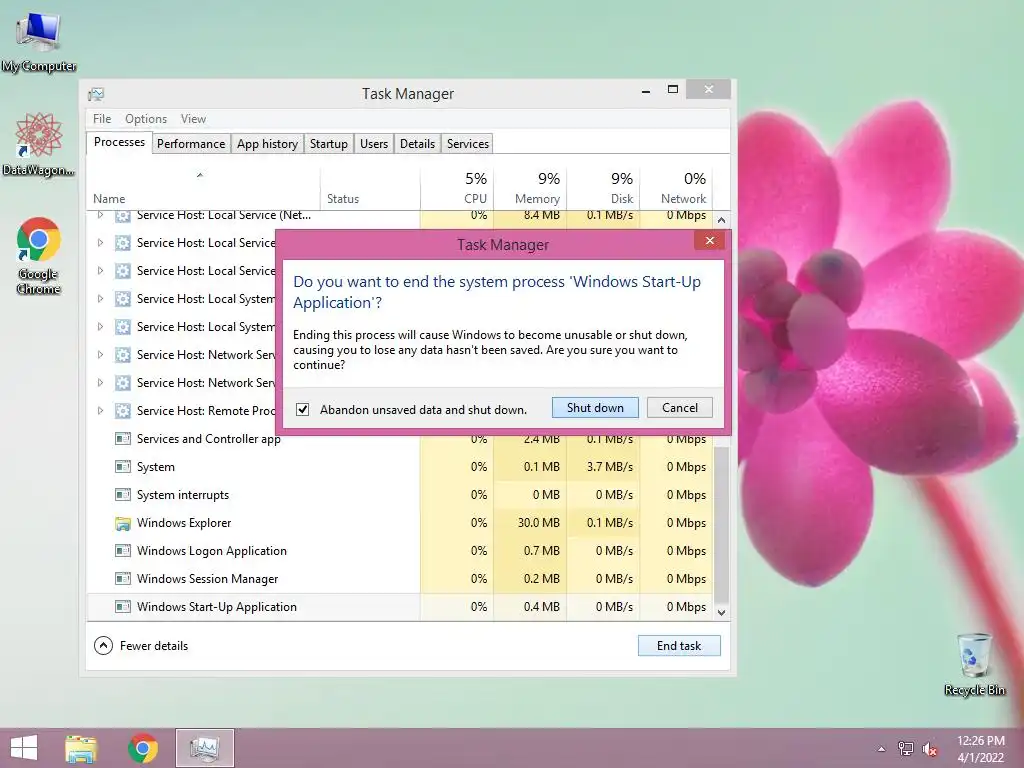Open the View menu

pyautogui.click(x=193, y=119)
